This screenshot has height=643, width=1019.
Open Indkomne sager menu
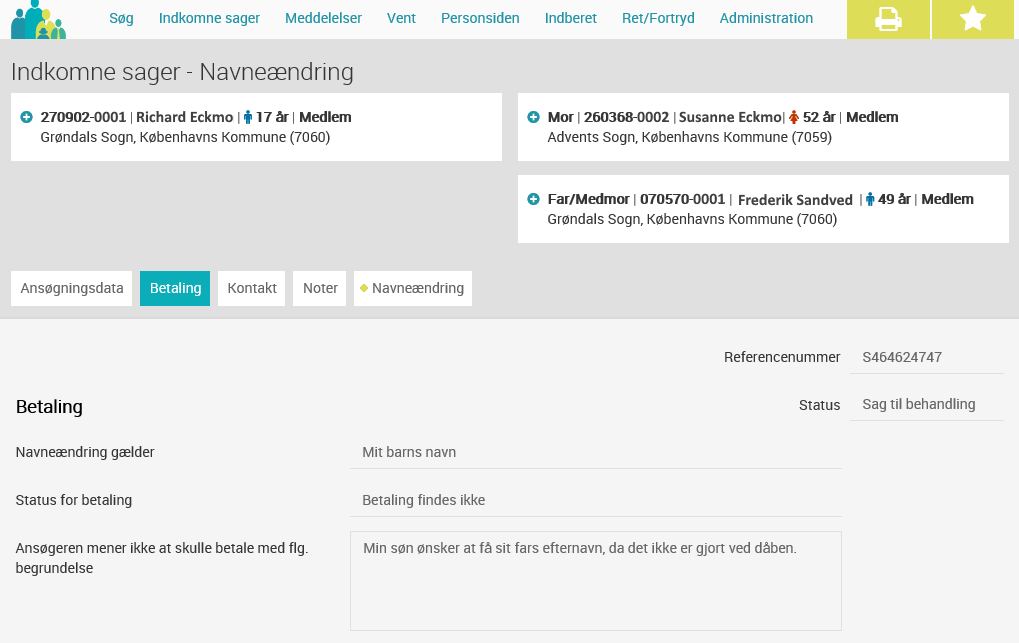[x=209, y=18]
